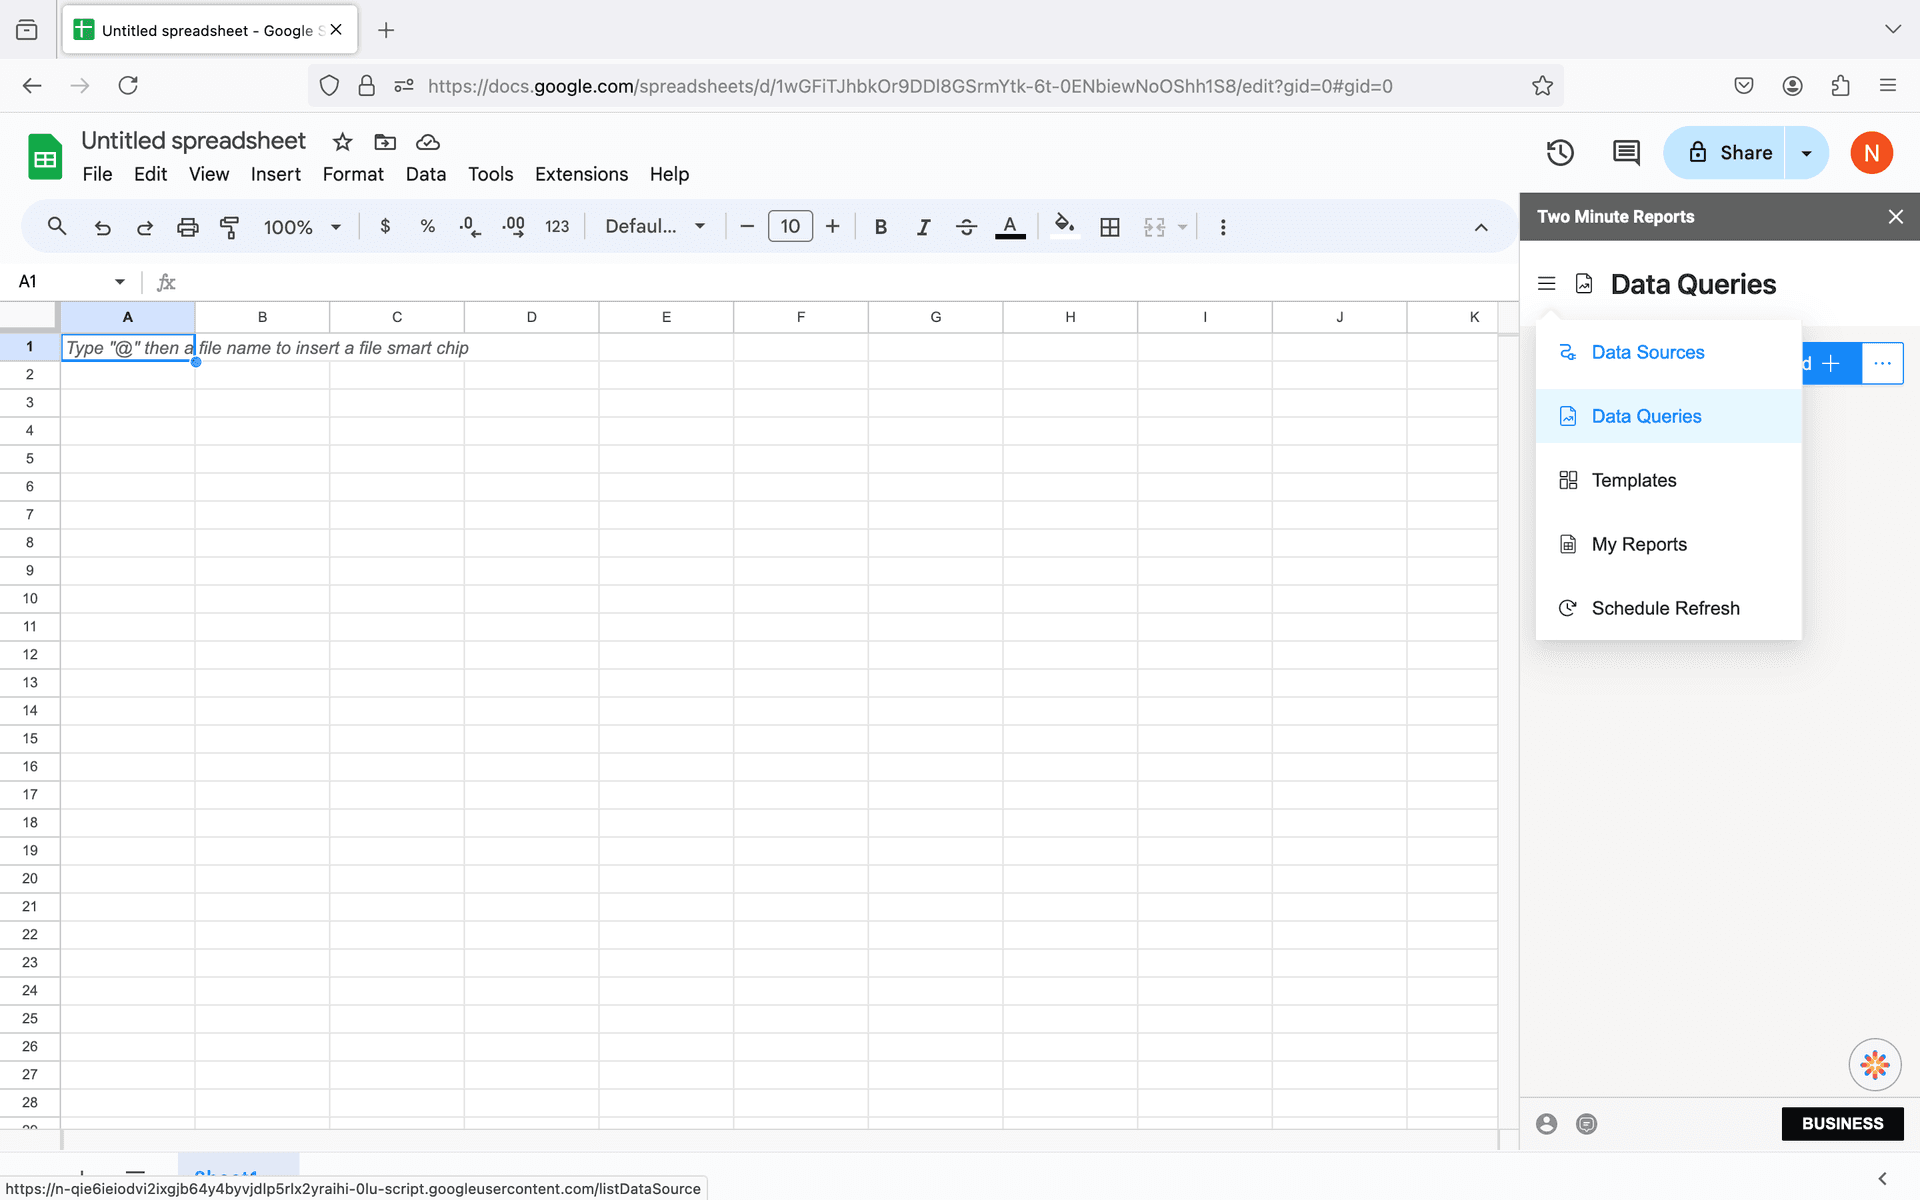1920x1200 pixels.
Task: Toggle italic formatting in toolbar
Action: (923, 227)
